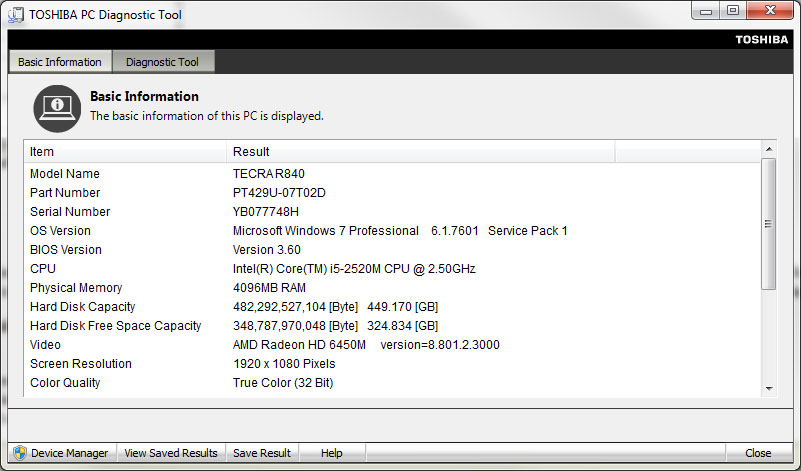Click the laptop info icon beside Basic Information
The height and width of the screenshot is (471, 801).
point(57,108)
